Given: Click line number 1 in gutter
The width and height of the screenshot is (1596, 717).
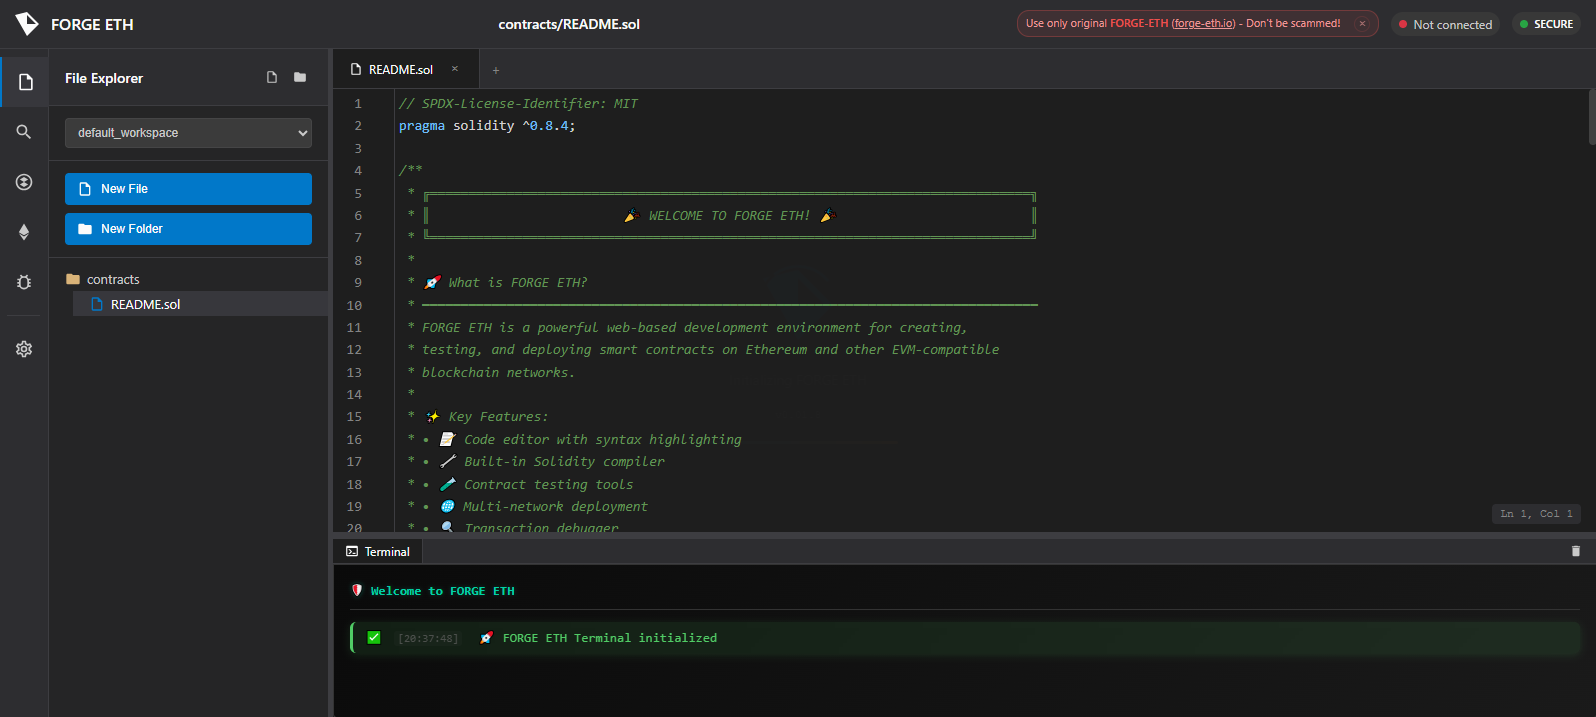Looking at the screenshot, I should click(x=358, y=103).
